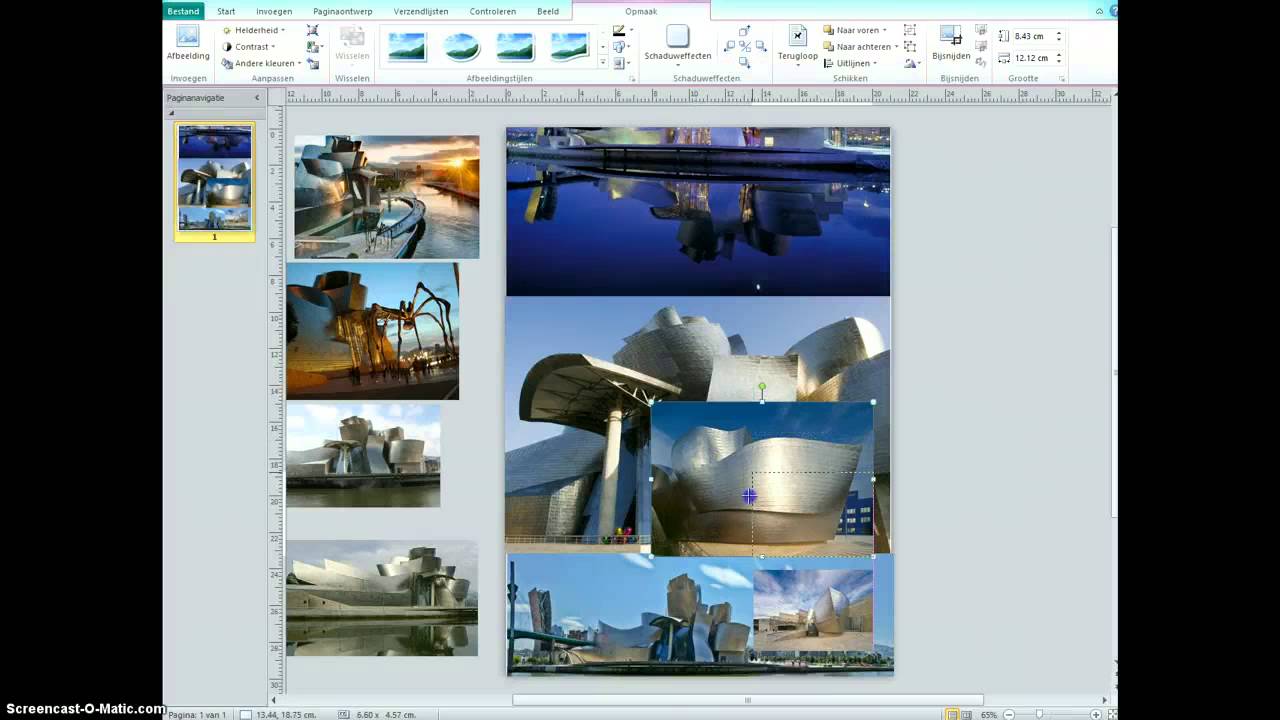Open the Helderheid brightness dropdown

click(x=254, y=30)
